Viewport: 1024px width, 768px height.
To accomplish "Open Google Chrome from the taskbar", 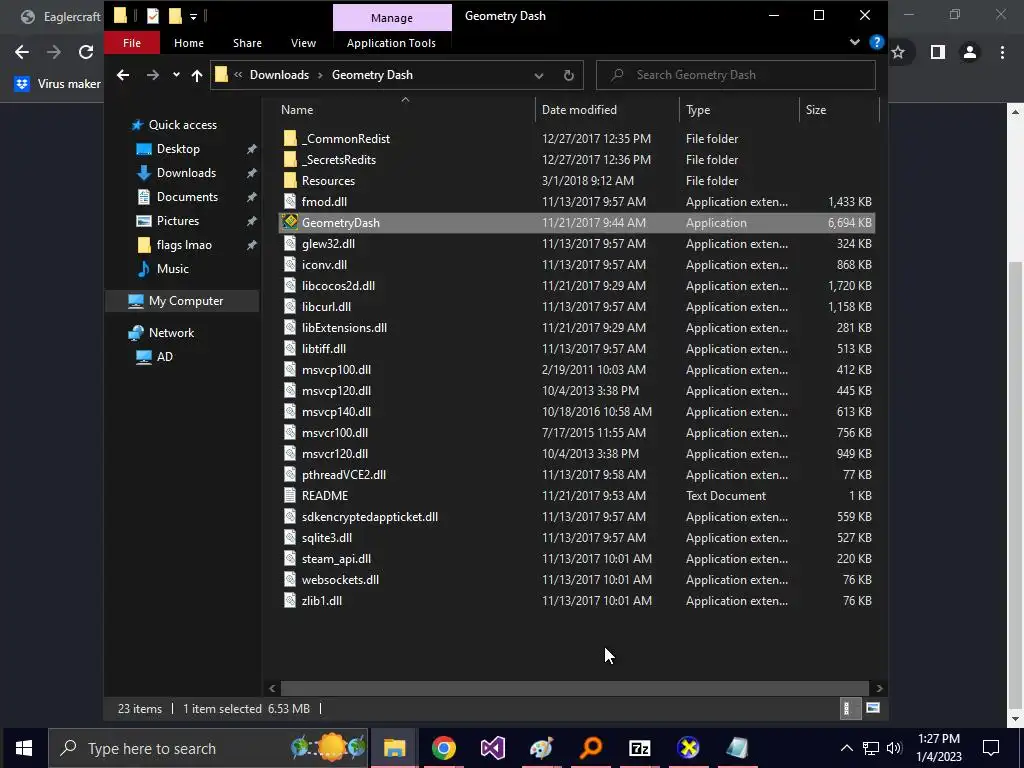I will (x=443, y=748).
